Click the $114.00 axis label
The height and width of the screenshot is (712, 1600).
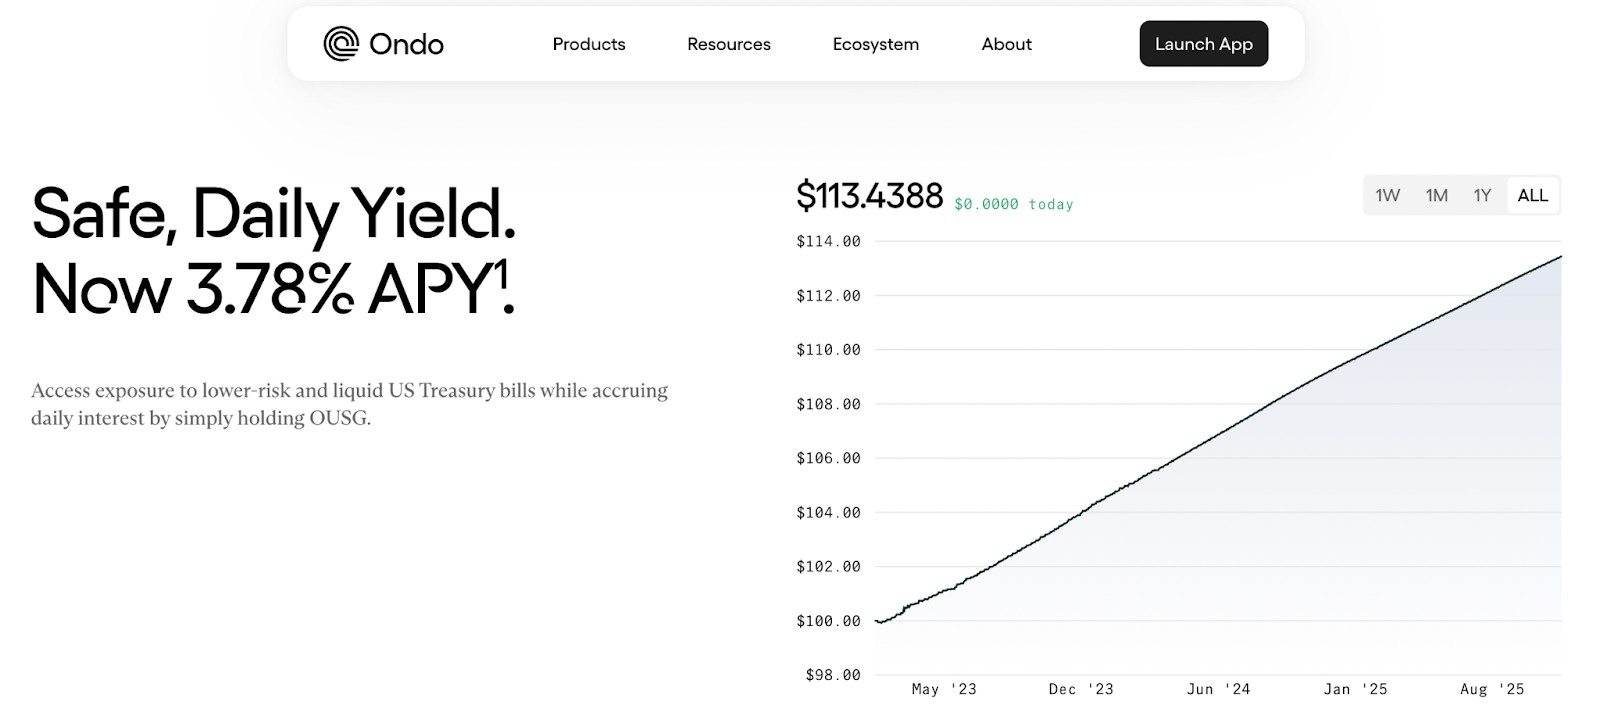(828, 241)
